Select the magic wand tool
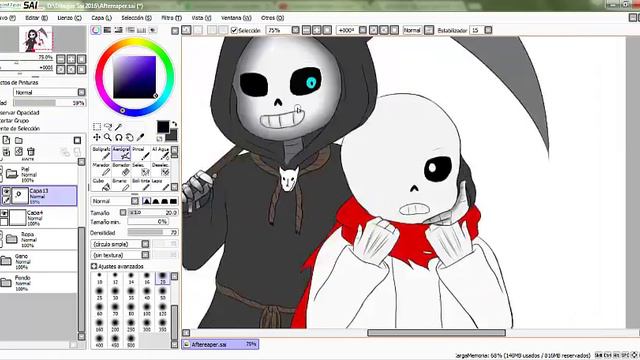 [x=118, y=127]
